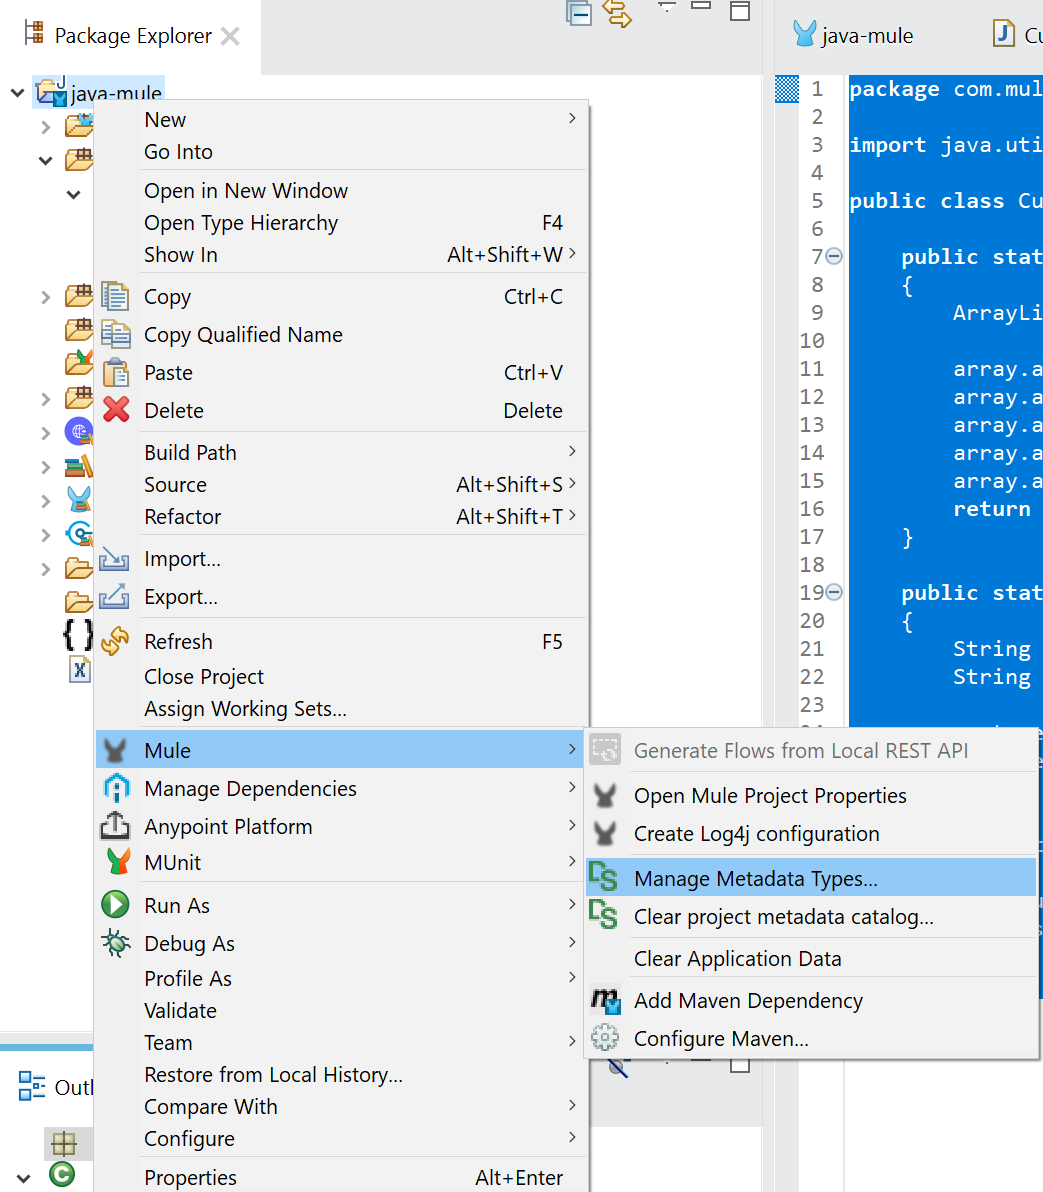
Task: Click the Refresh icon in context menu
Action: 116,641
